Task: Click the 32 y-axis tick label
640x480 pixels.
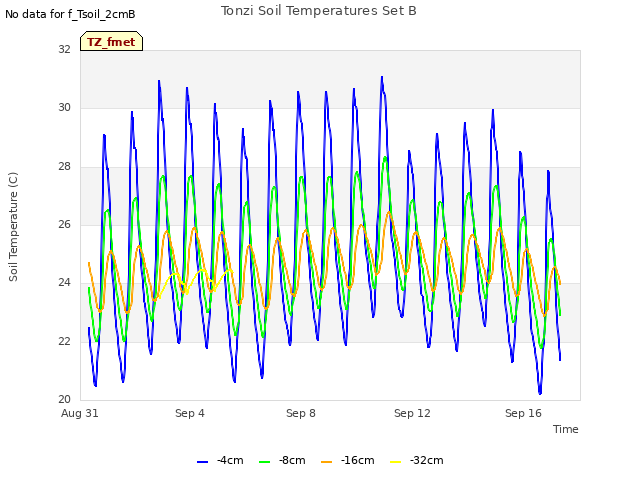Action: (64, 49)
